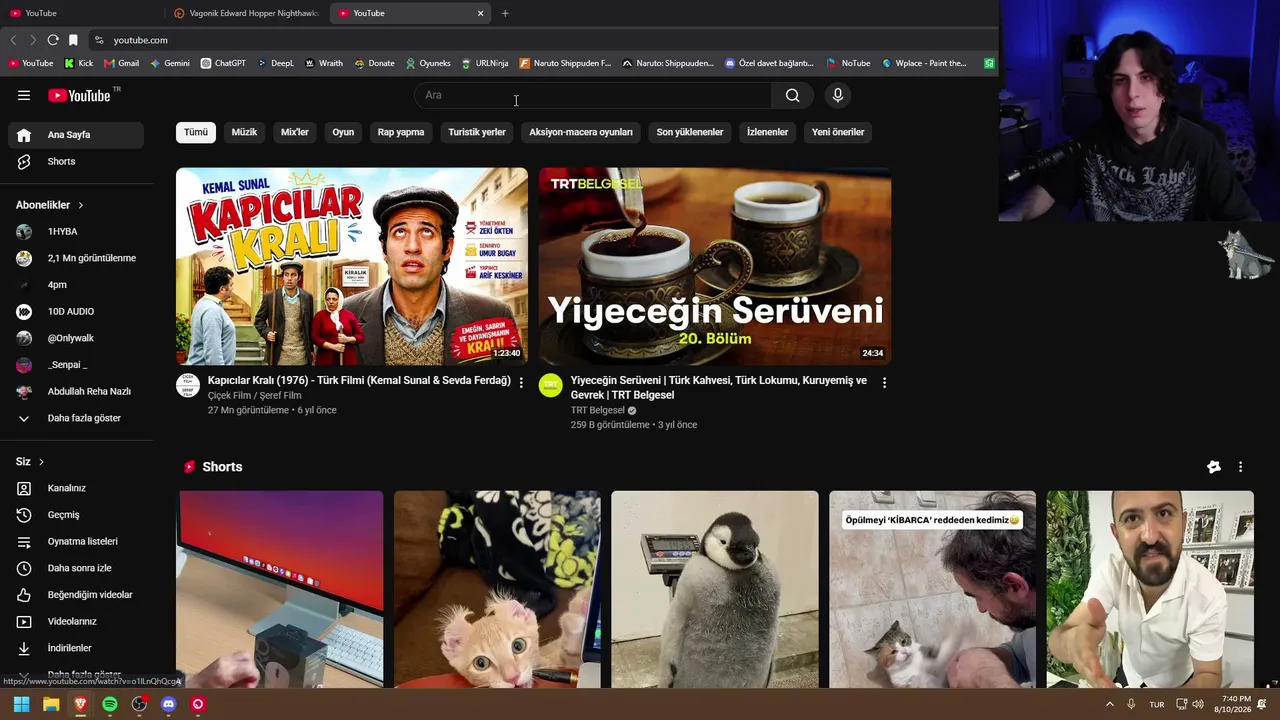The height and width of the screenshot is (720, 1280).
Task: Open a new browser tab with plus
Action: click(505, 13)
